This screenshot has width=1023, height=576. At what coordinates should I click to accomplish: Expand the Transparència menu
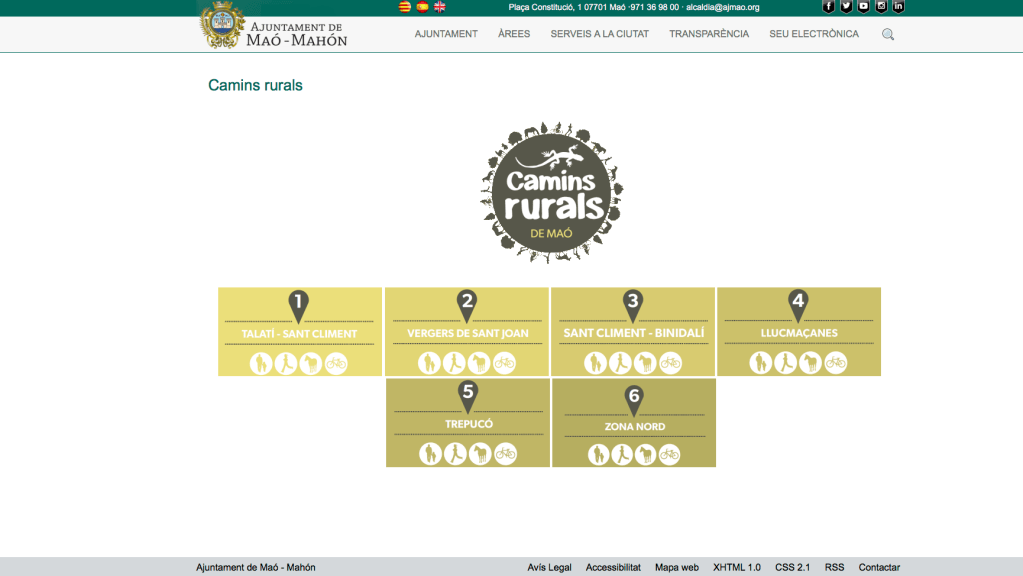tap(709, 34)
